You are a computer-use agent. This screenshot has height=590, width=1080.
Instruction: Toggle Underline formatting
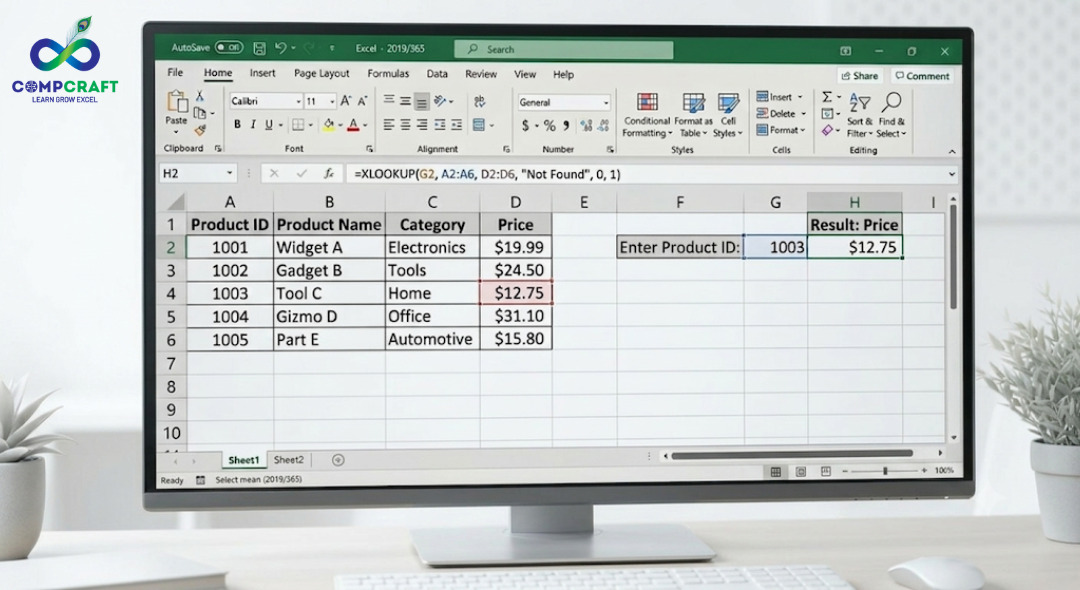pyautogui.click(x=269, y=125)
